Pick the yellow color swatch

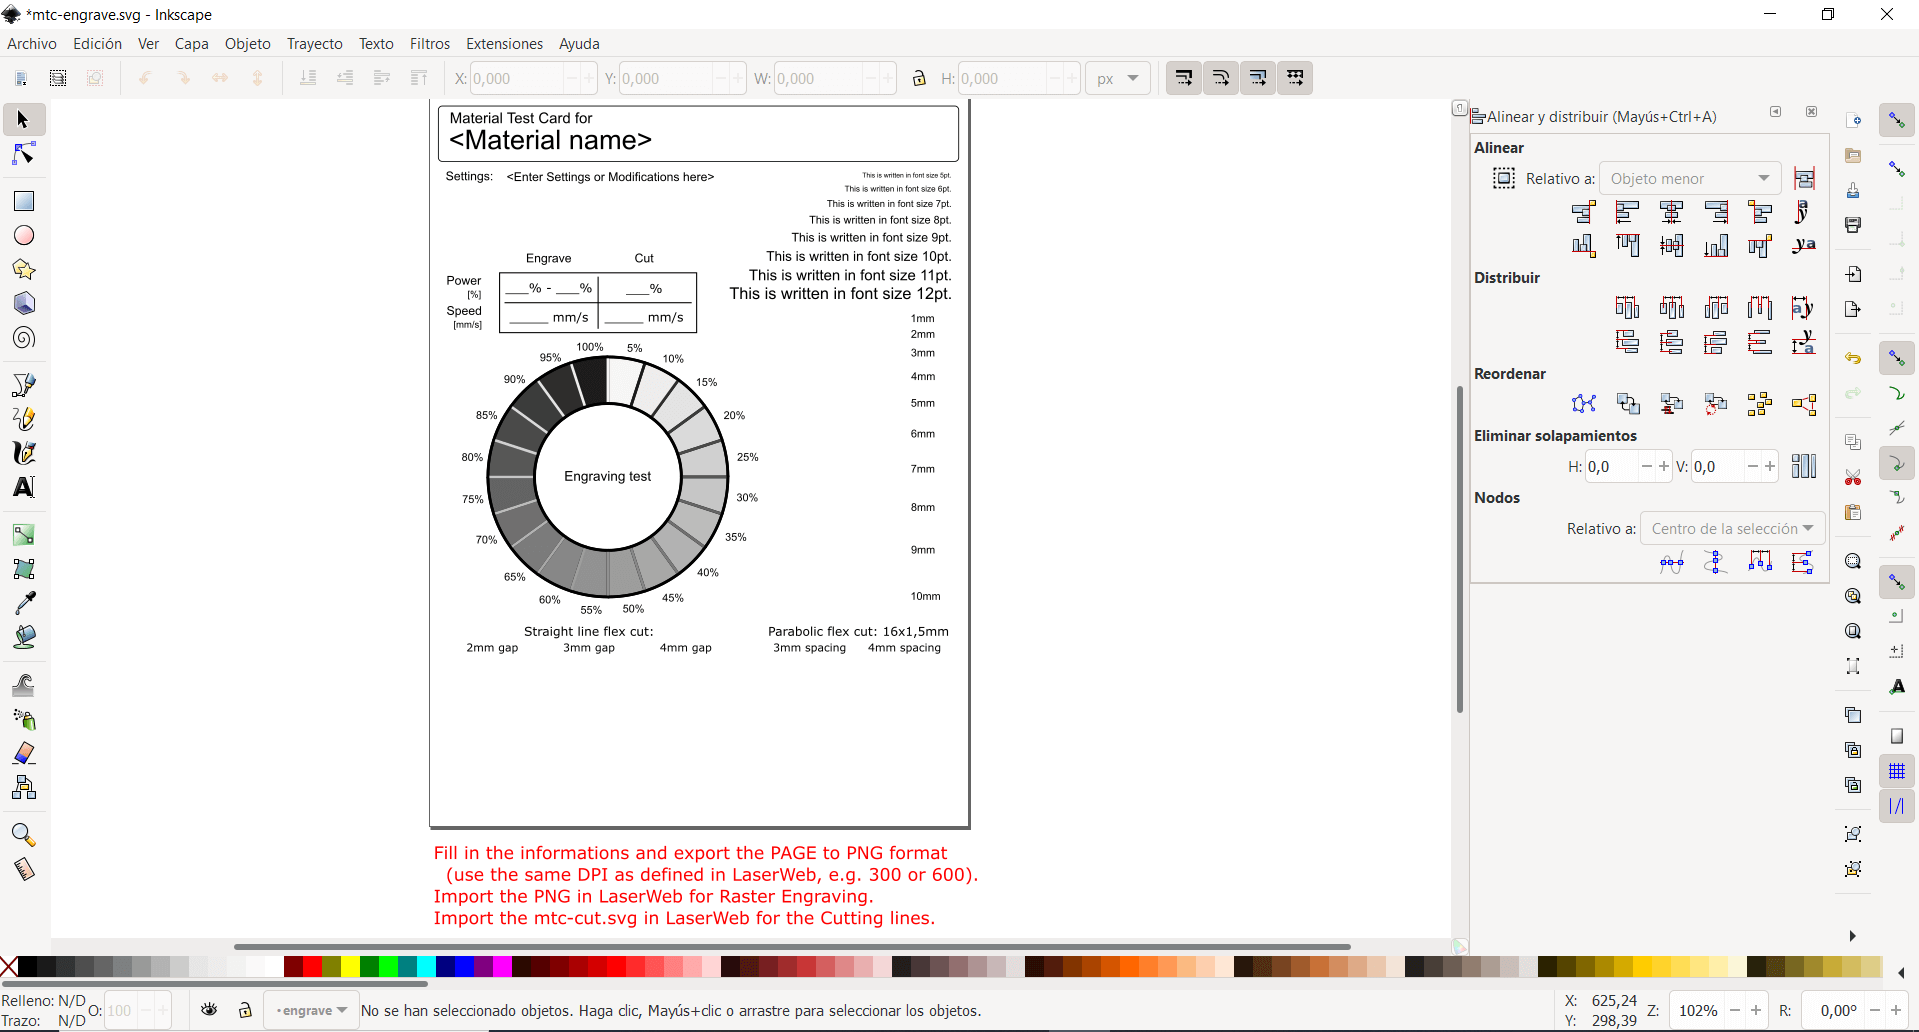pos(350,966)
